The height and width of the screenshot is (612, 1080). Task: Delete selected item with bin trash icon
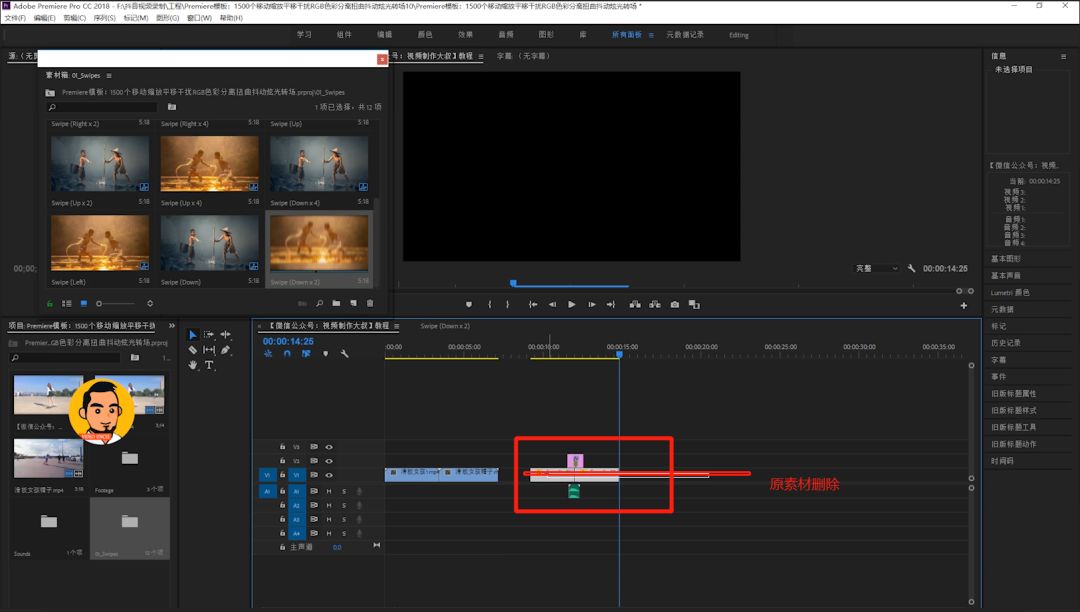(370, 304)
